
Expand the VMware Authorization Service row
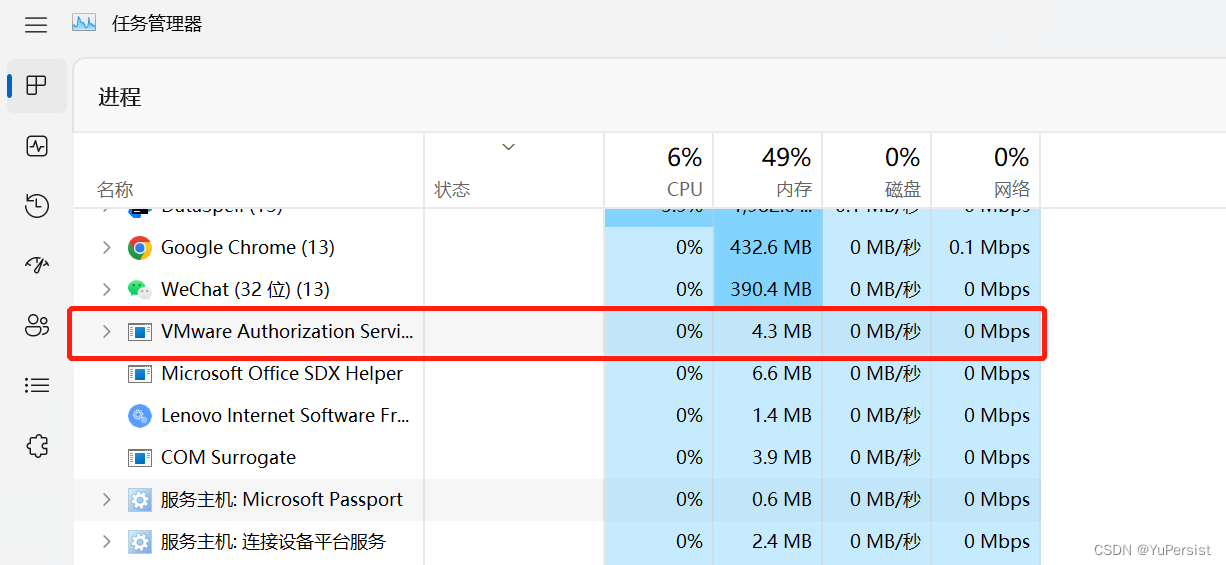point(107,332)
